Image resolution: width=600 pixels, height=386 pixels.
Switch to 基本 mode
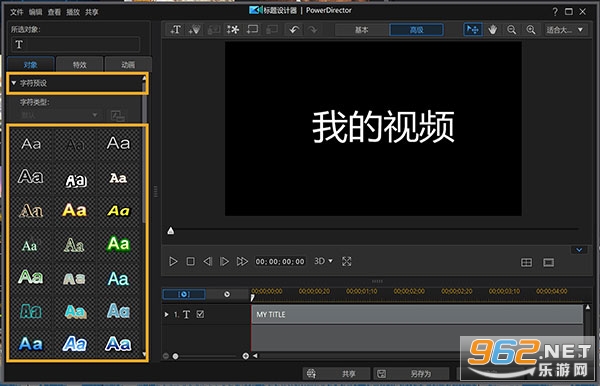click(x=362, y=30)
